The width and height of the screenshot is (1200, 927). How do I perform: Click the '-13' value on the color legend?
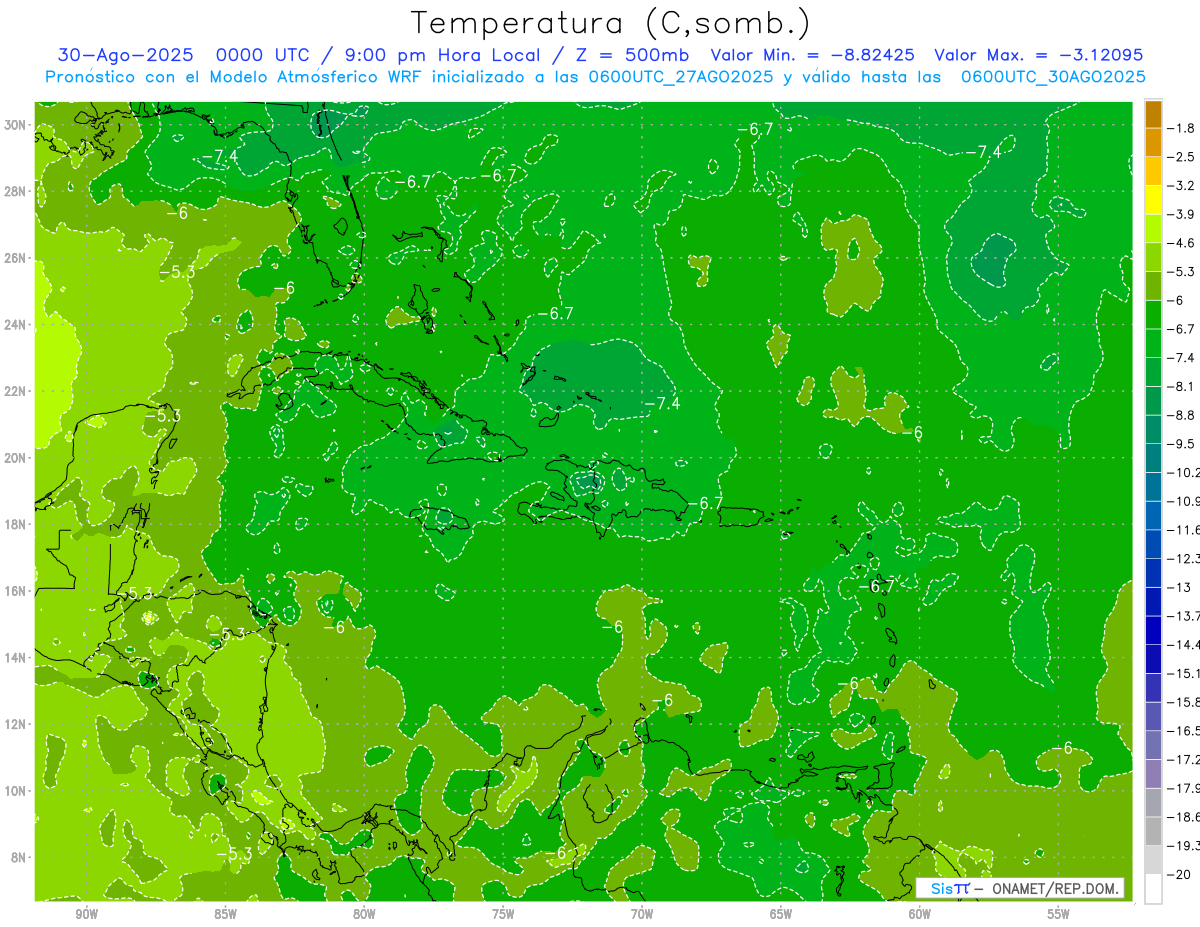click(1179, 587)
